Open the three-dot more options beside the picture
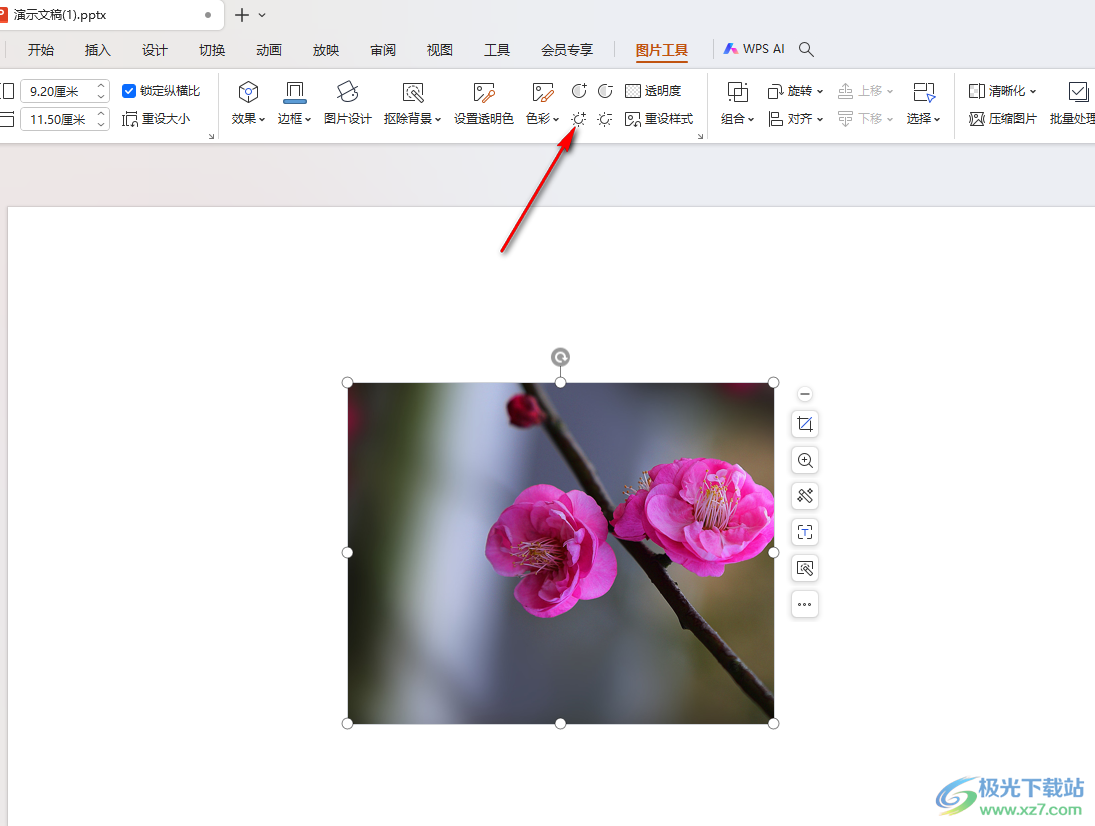Viewport: 1095px width, 826px height. [x=804, y=605]
